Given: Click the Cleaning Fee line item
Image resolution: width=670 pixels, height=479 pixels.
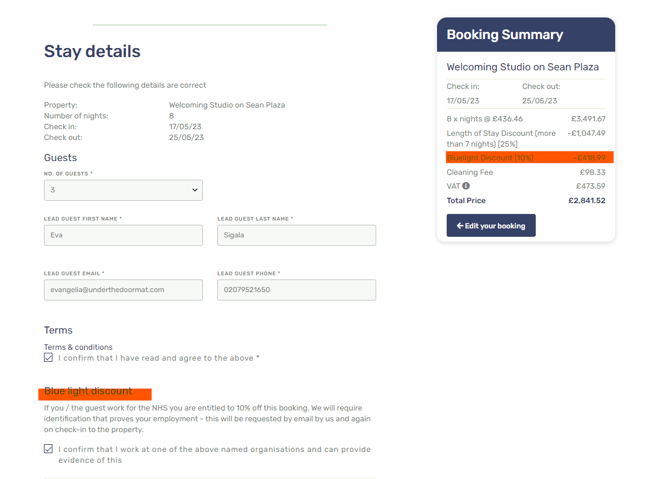Looking at the screenshot, I should point(470,172).
